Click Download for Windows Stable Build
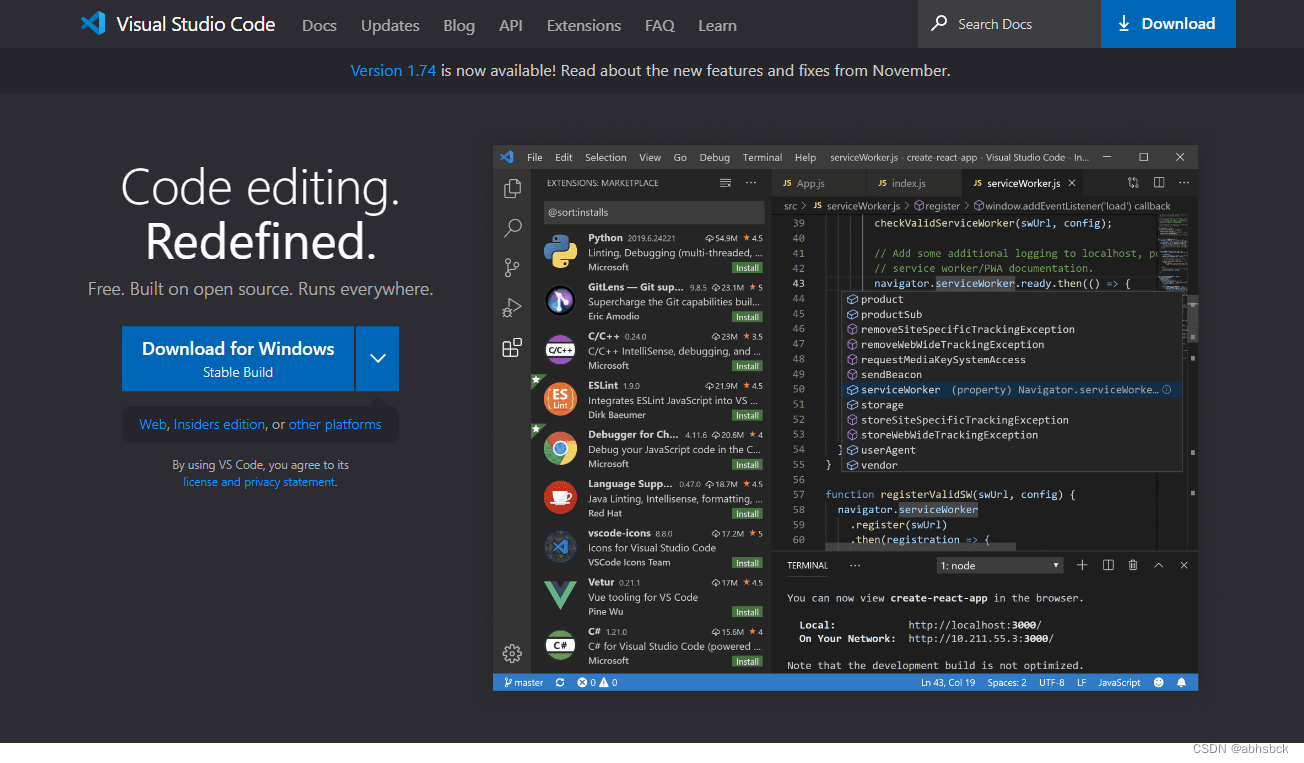Screen dimensions: 1304x763 [x=238, y=358]
